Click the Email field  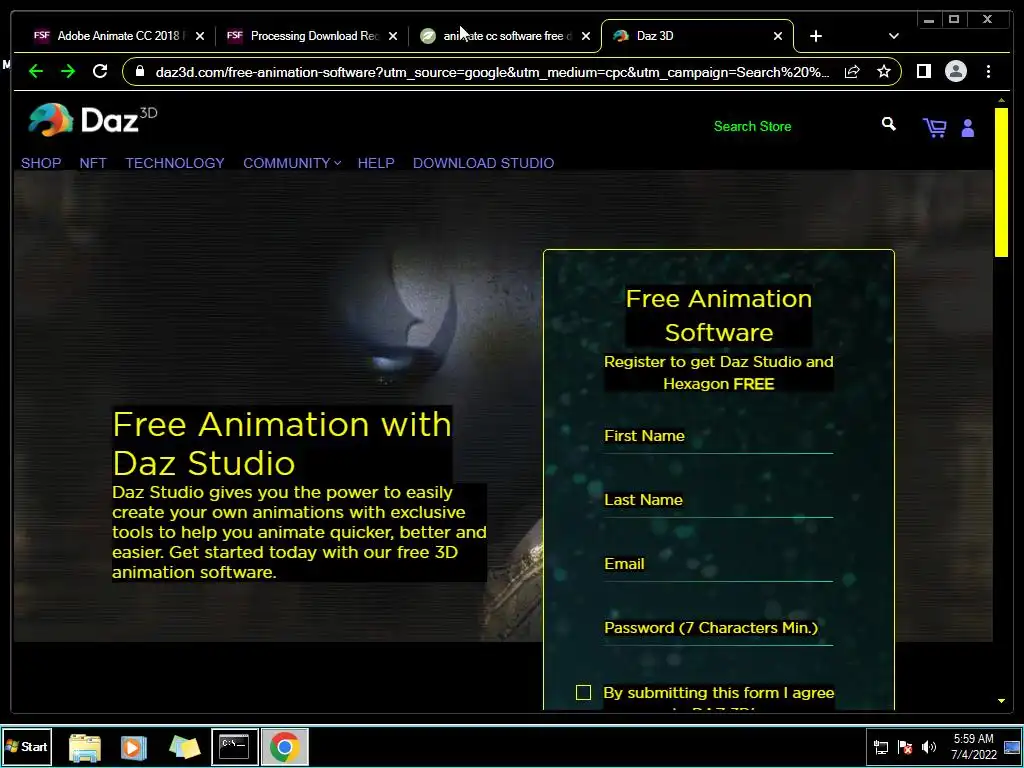[718, 565]
